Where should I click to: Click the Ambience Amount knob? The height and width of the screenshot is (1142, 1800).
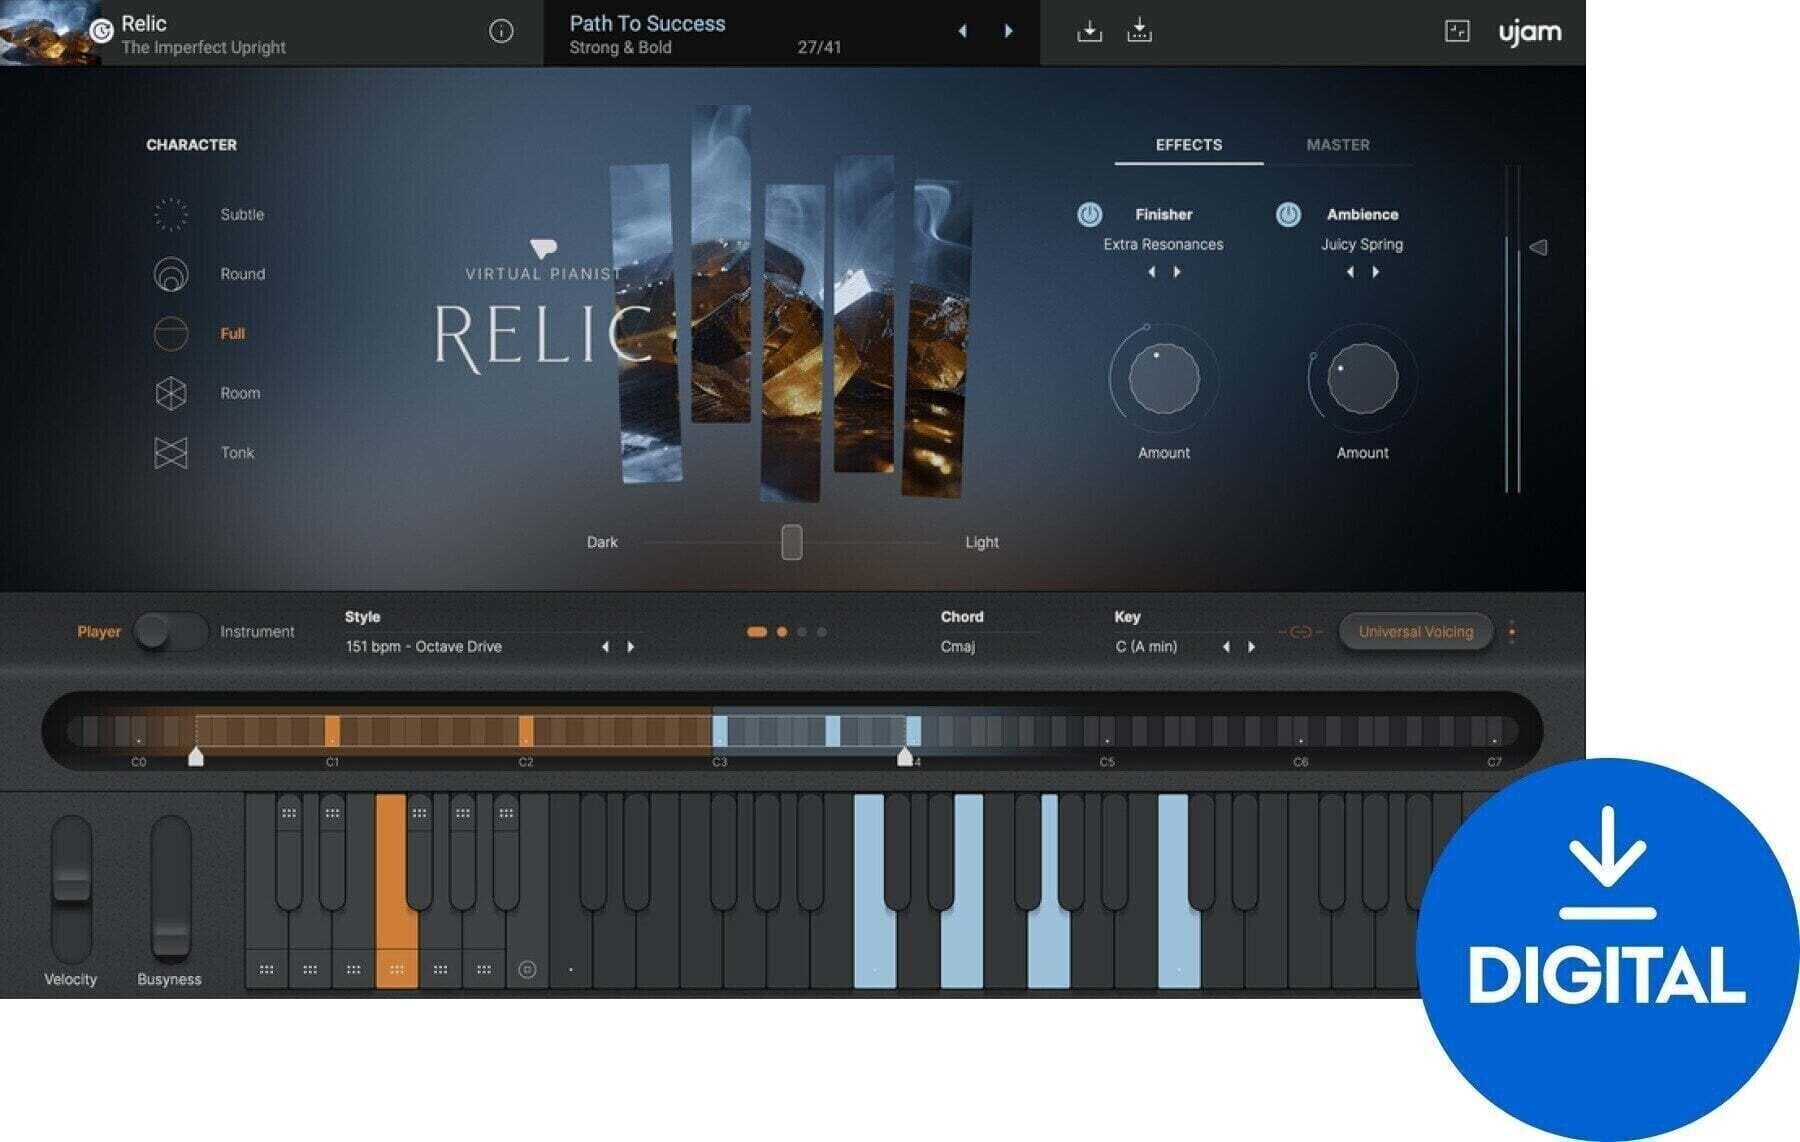pos(1362,378)
